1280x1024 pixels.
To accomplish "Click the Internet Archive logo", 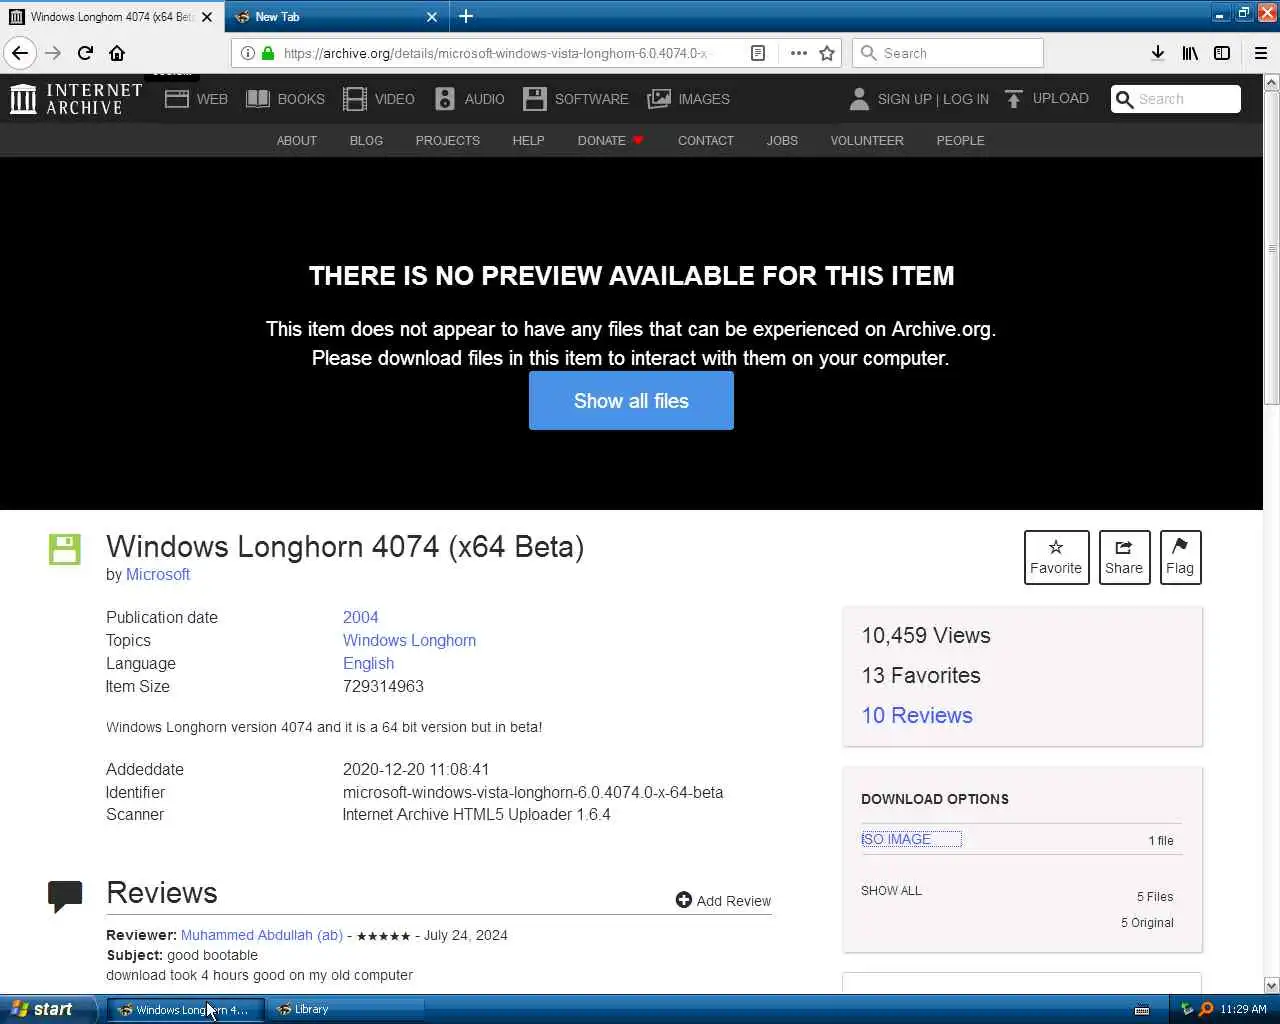I will pyautogui.click(x=76, y=99).
